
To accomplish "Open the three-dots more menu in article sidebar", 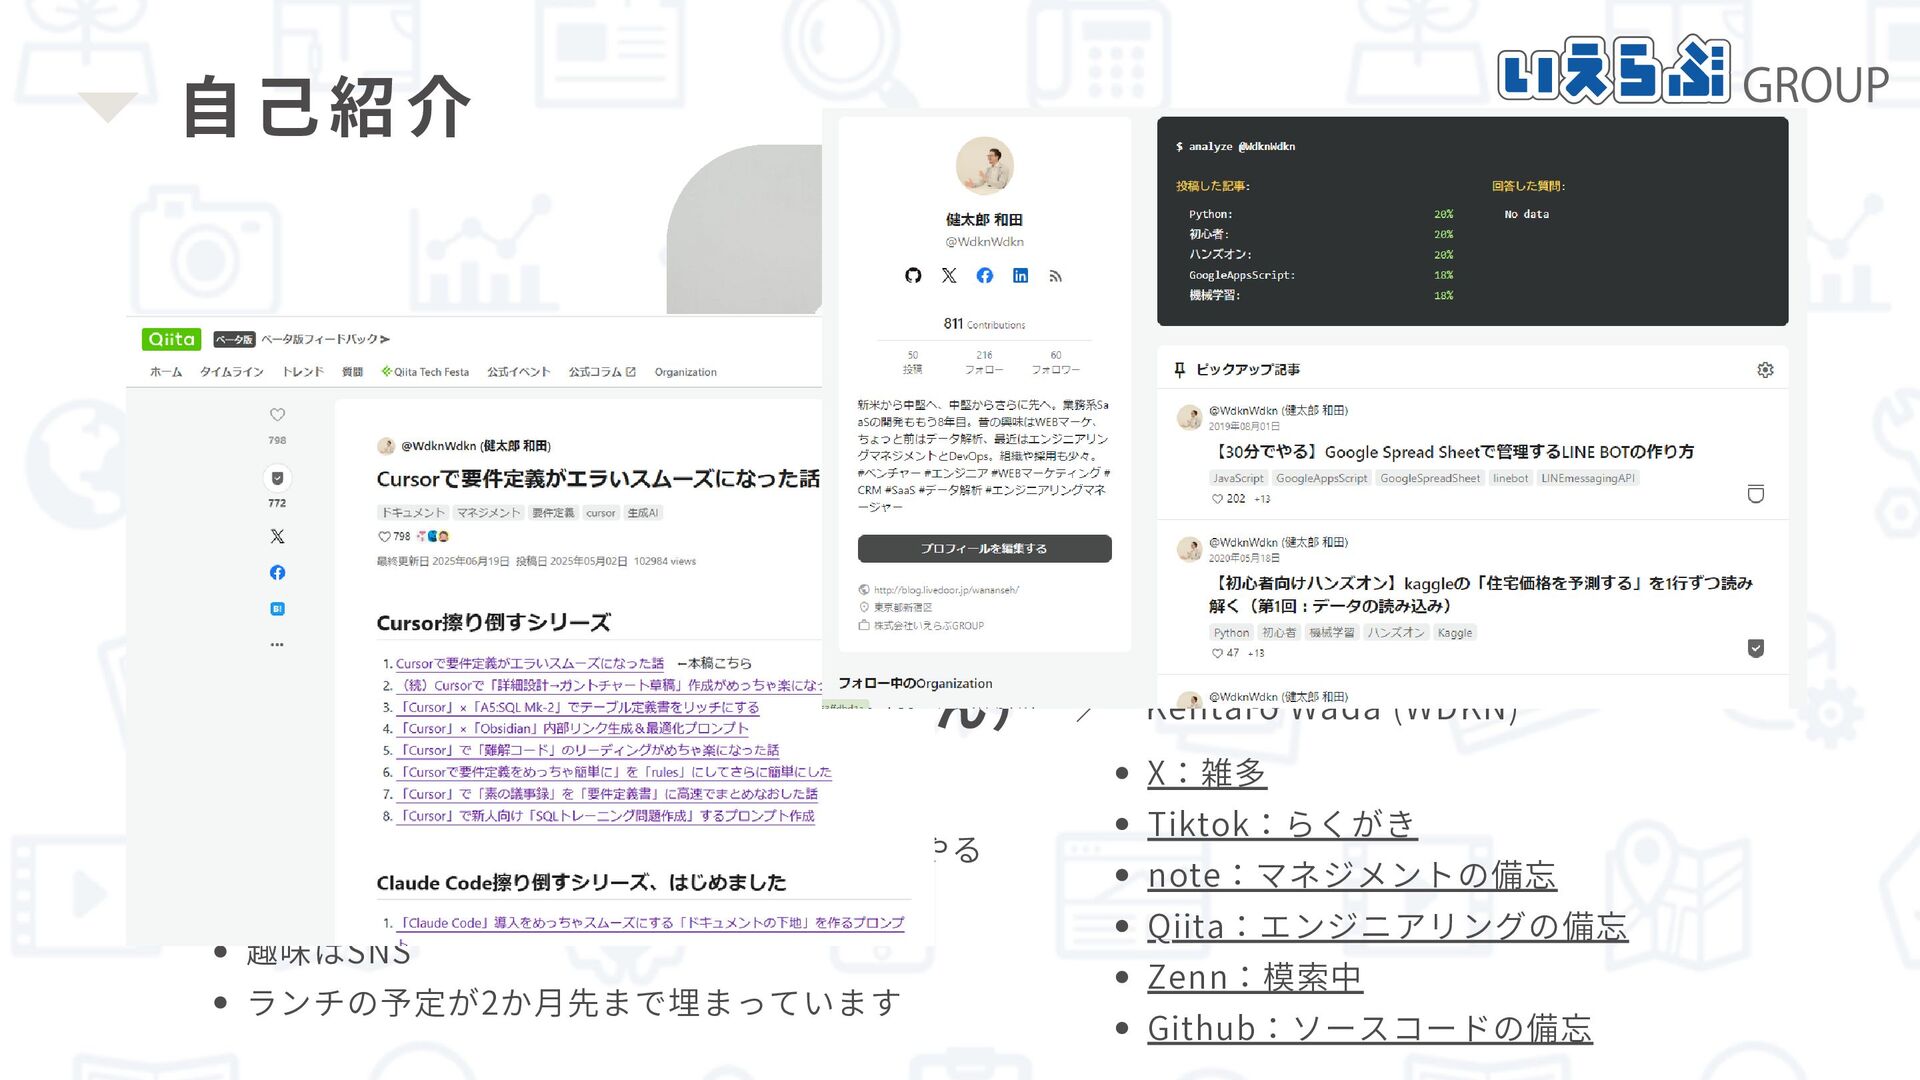I will (278, 645).
